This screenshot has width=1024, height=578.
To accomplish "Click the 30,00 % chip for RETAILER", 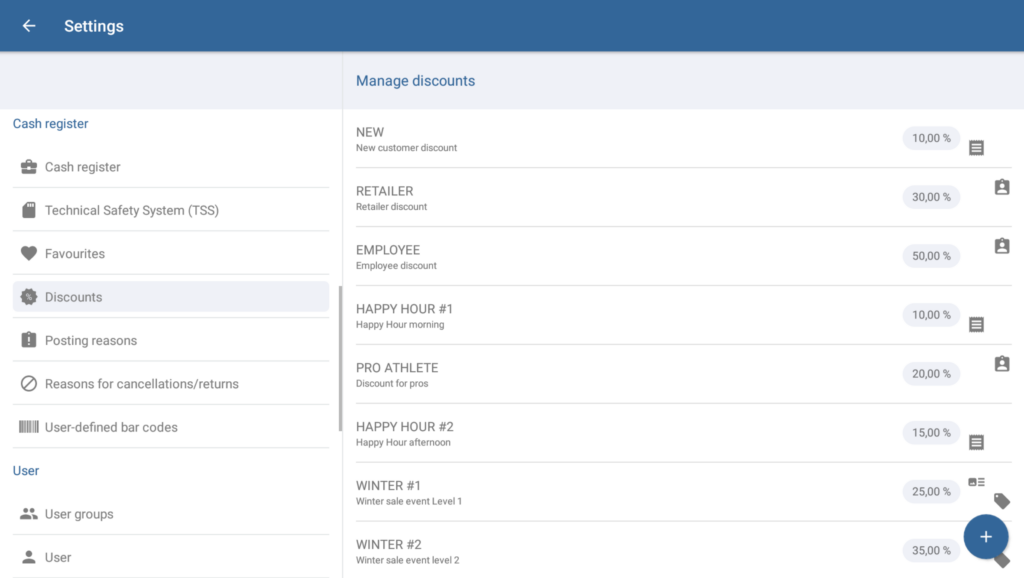I will tap(931, 197).
